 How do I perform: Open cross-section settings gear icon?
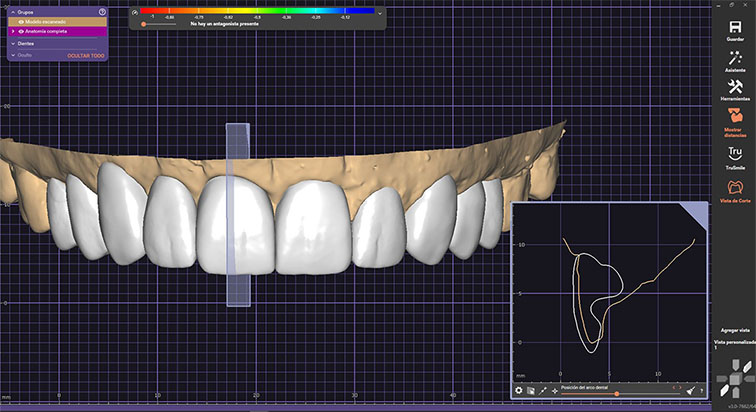(x=519, y=390)
